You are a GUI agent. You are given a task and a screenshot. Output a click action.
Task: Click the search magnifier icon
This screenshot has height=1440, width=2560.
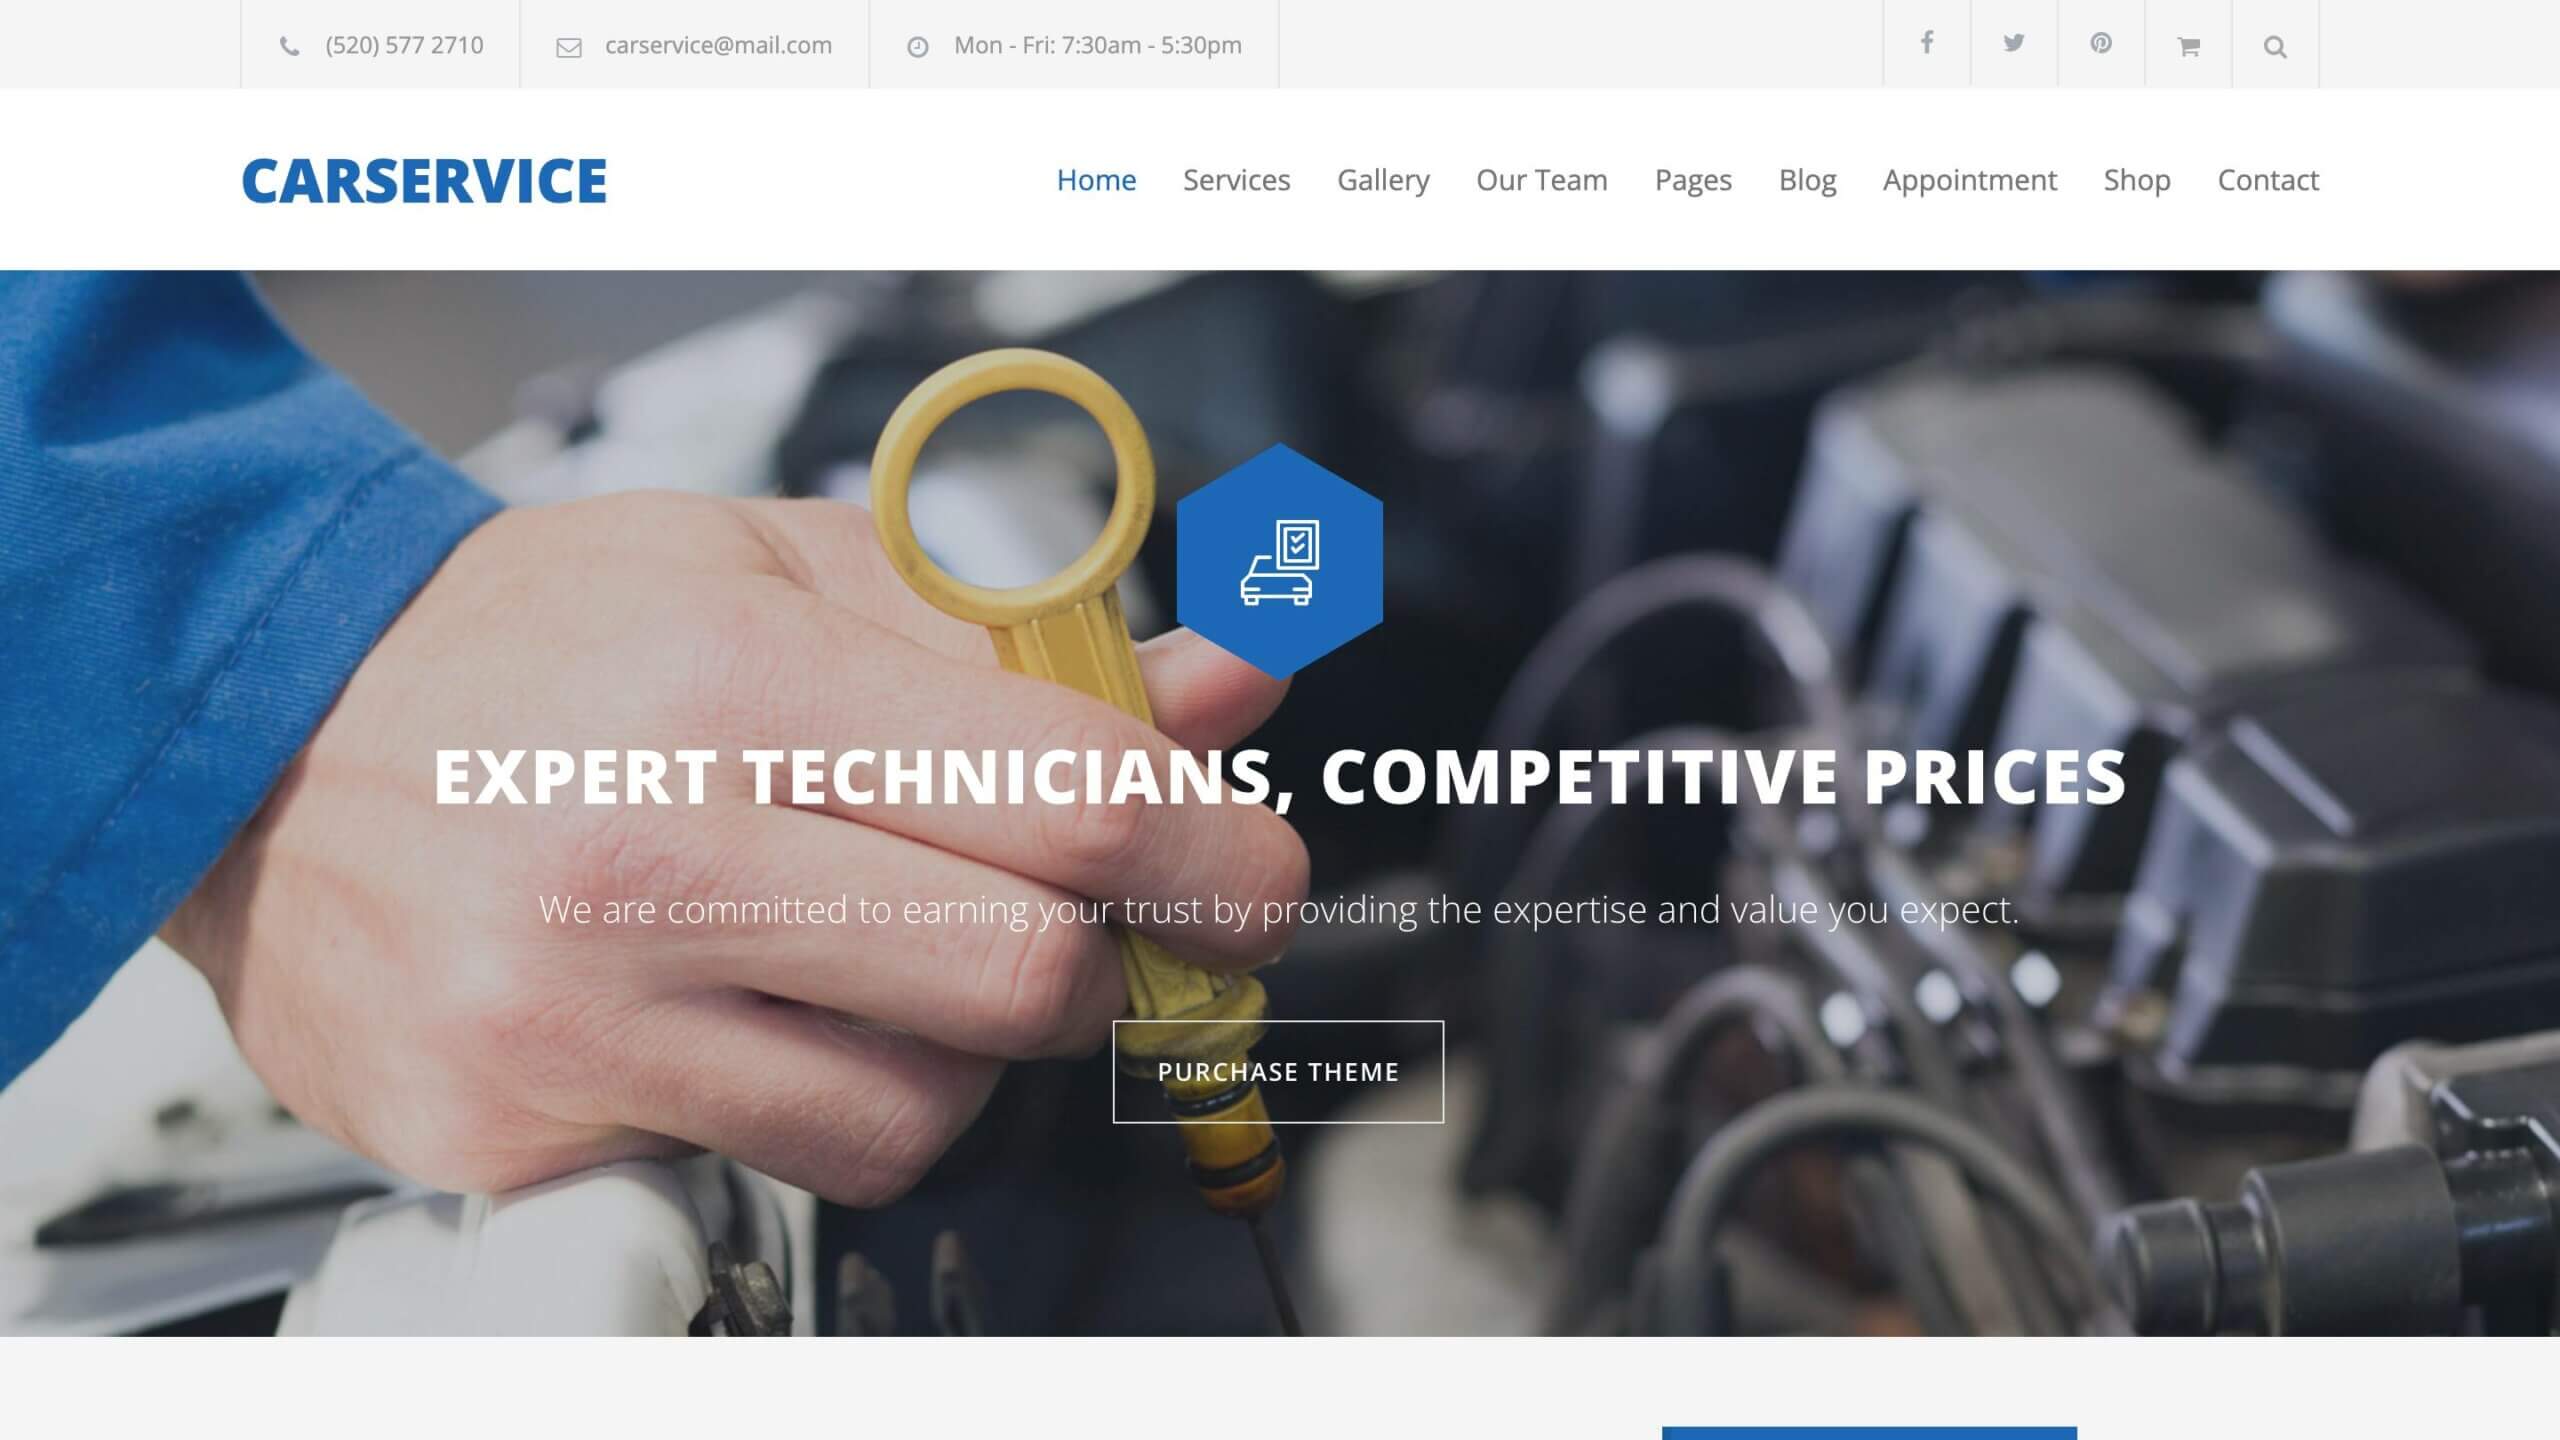click(x=2275, y=44)
